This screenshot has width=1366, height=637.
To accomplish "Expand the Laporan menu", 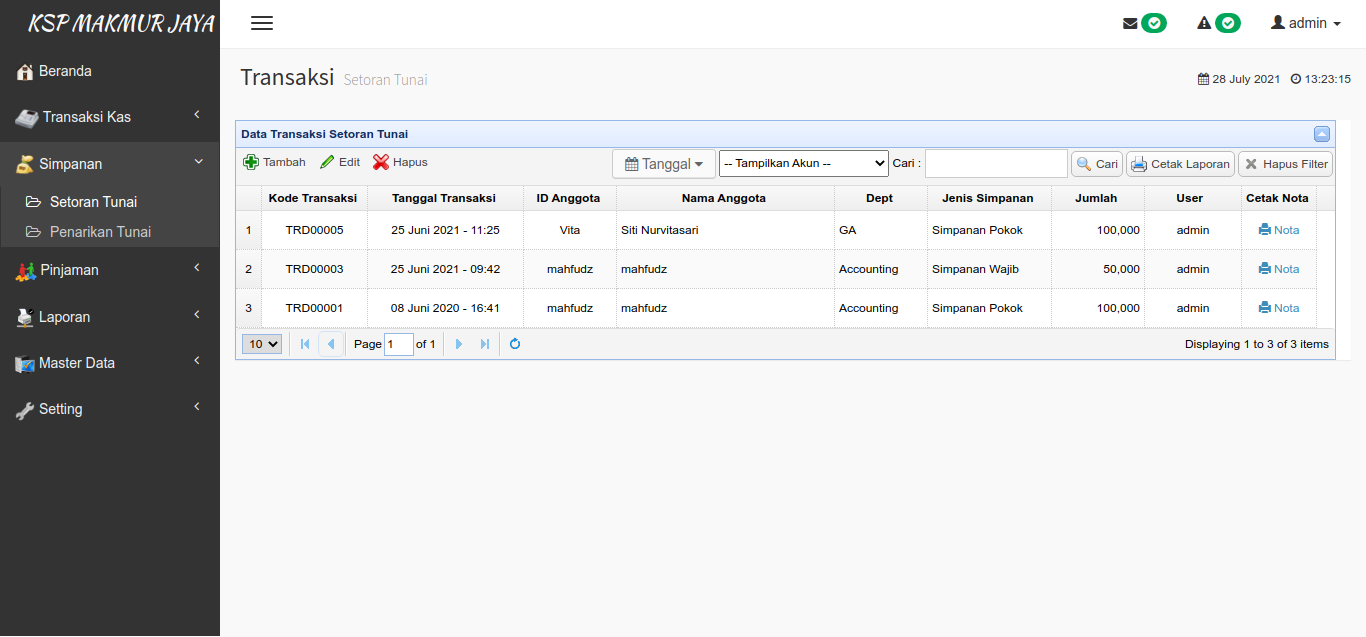I will [110, 317].
